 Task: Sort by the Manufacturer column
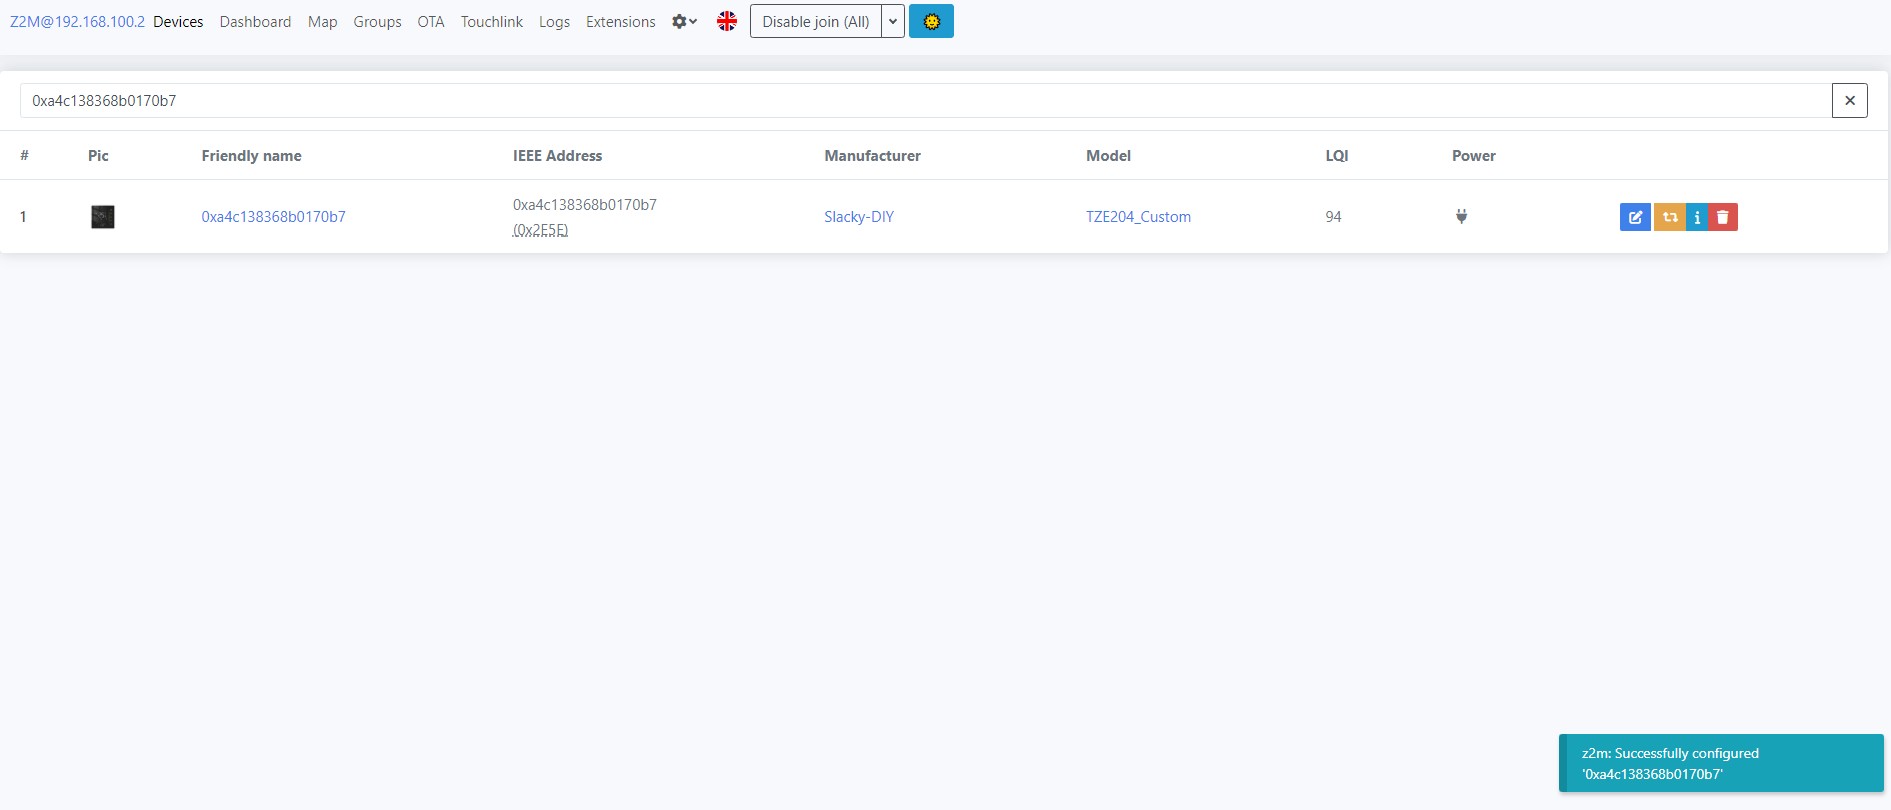(872, 155)
